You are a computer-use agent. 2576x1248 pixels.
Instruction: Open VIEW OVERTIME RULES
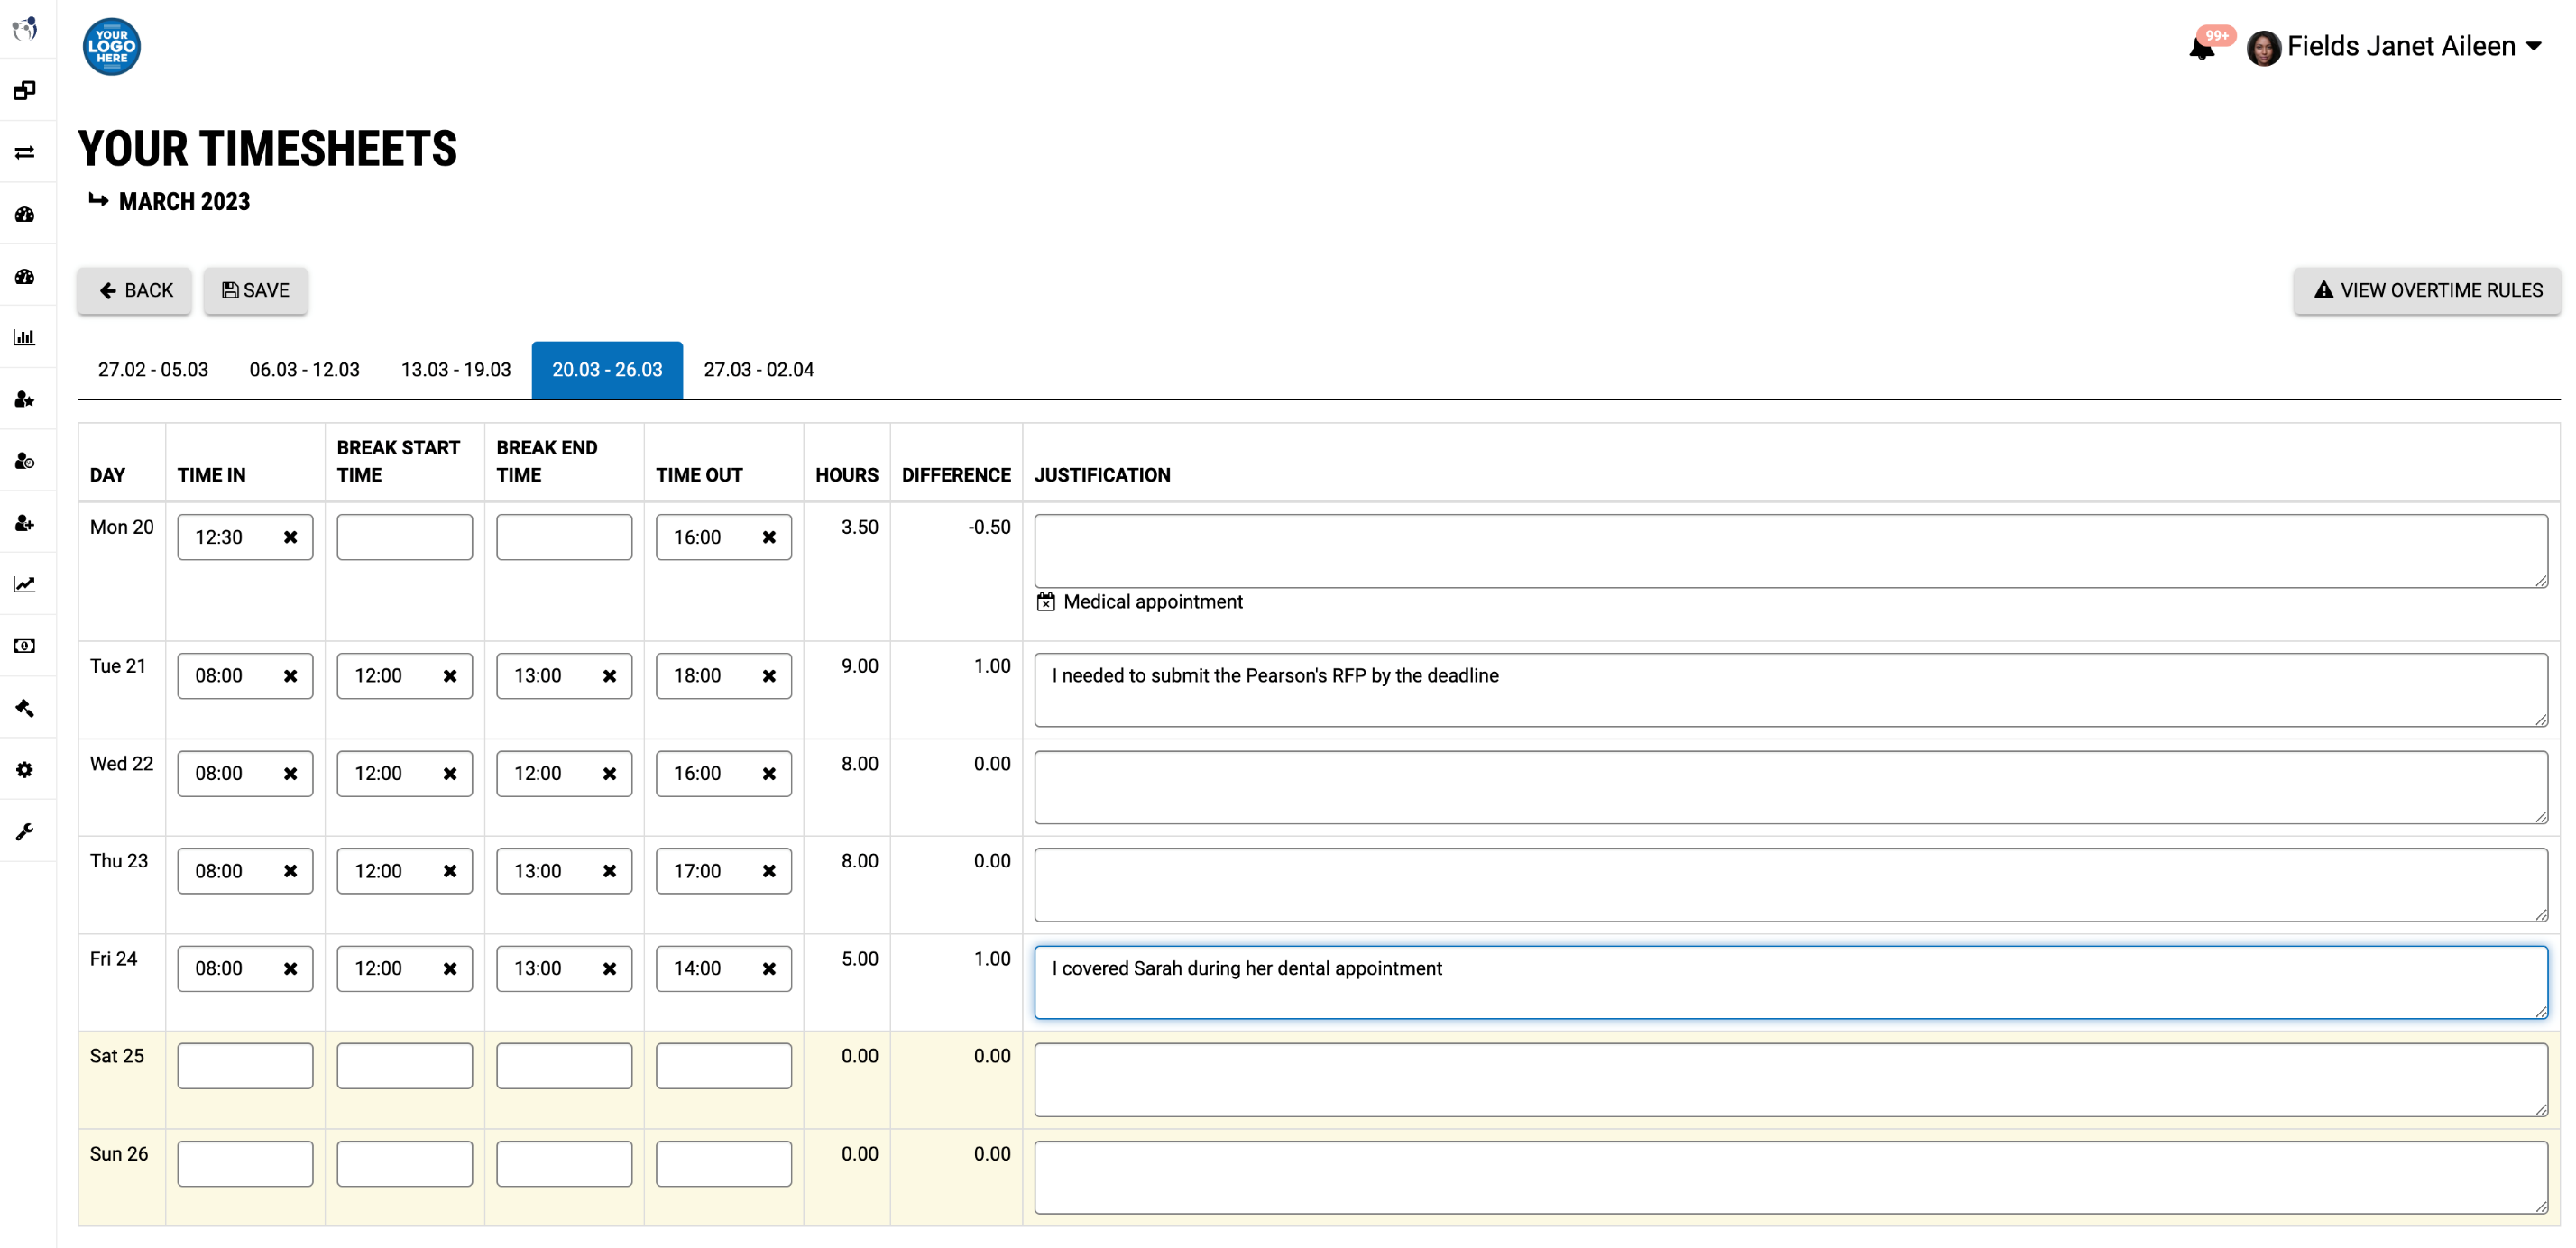pyautogui.click(x=2427, y=291)
